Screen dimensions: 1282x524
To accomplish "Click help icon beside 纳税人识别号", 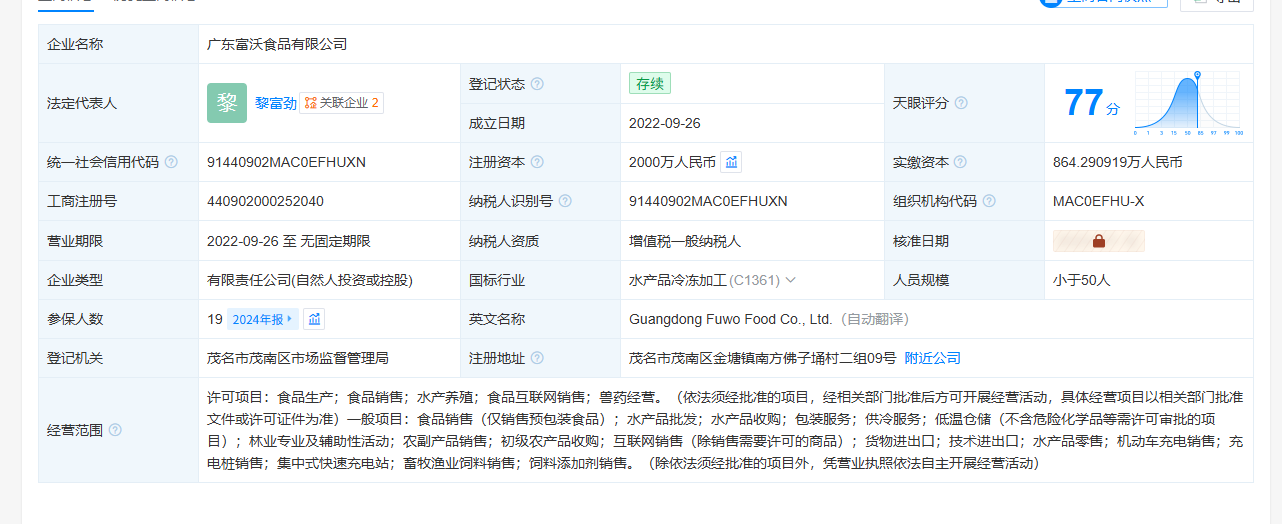I will 565,201.
